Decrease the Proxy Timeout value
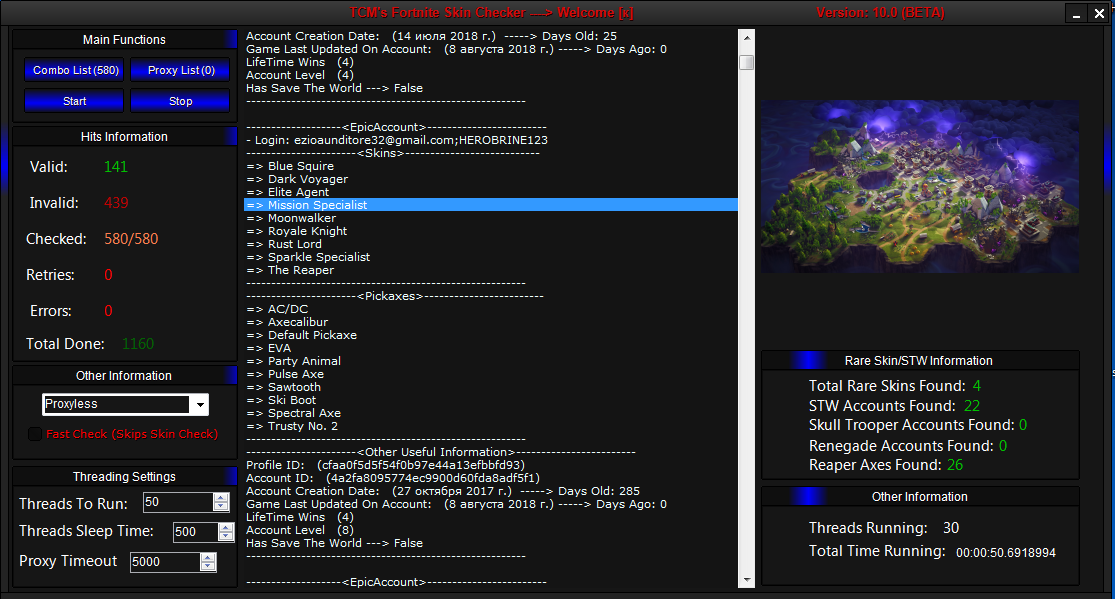Image resolution: width=1115 pixels, height=599 pixels. (208, 567)
